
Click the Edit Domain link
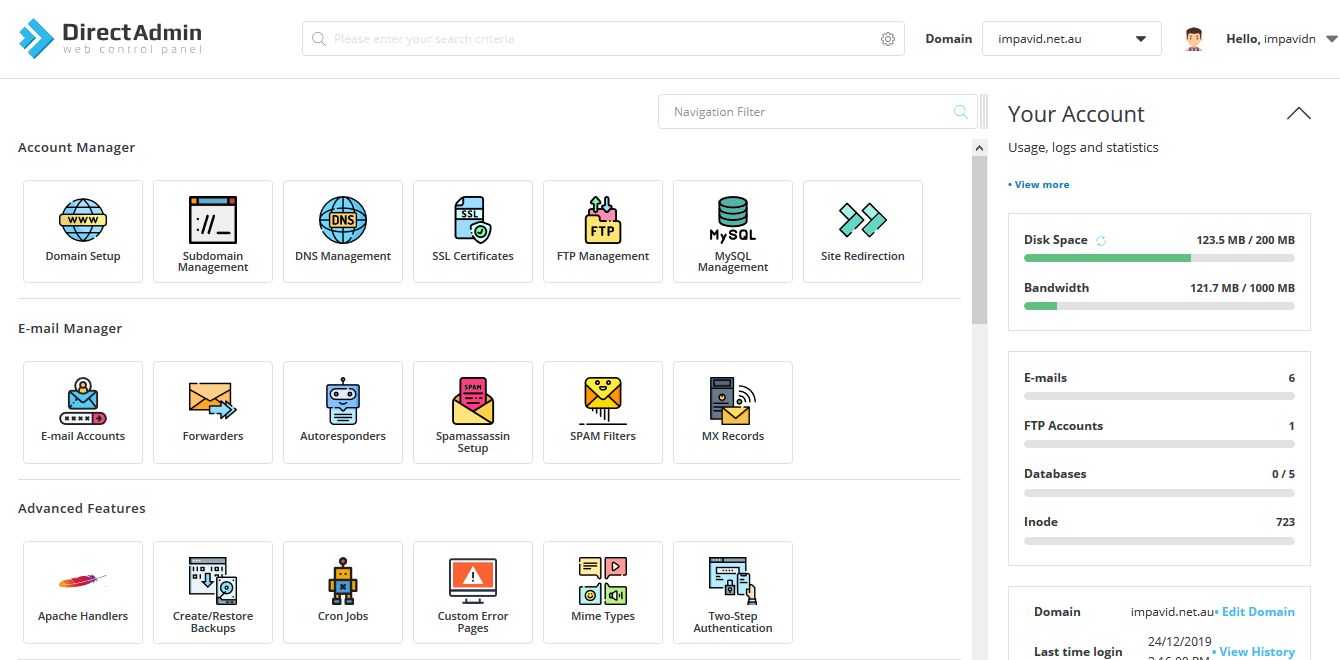coord(1257,612)
